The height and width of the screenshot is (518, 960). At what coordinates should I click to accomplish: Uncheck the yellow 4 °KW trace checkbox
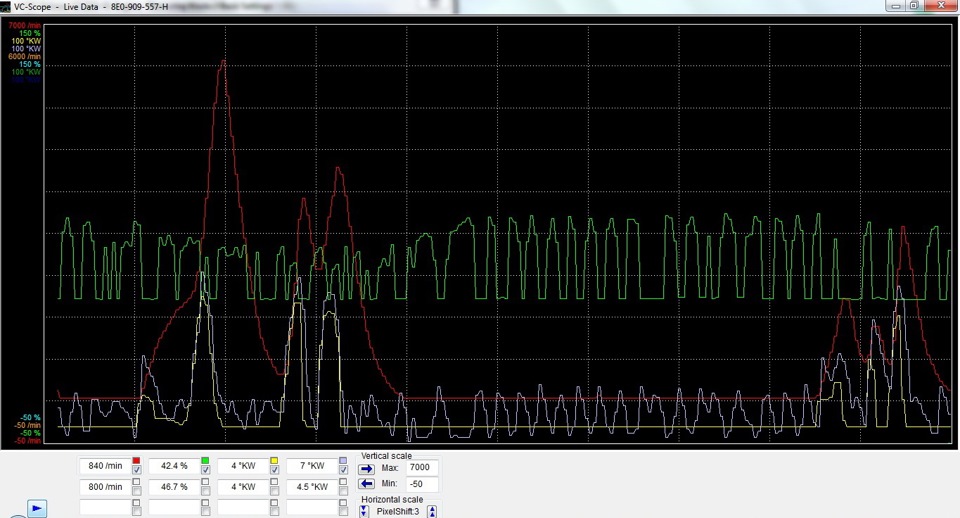274,470
